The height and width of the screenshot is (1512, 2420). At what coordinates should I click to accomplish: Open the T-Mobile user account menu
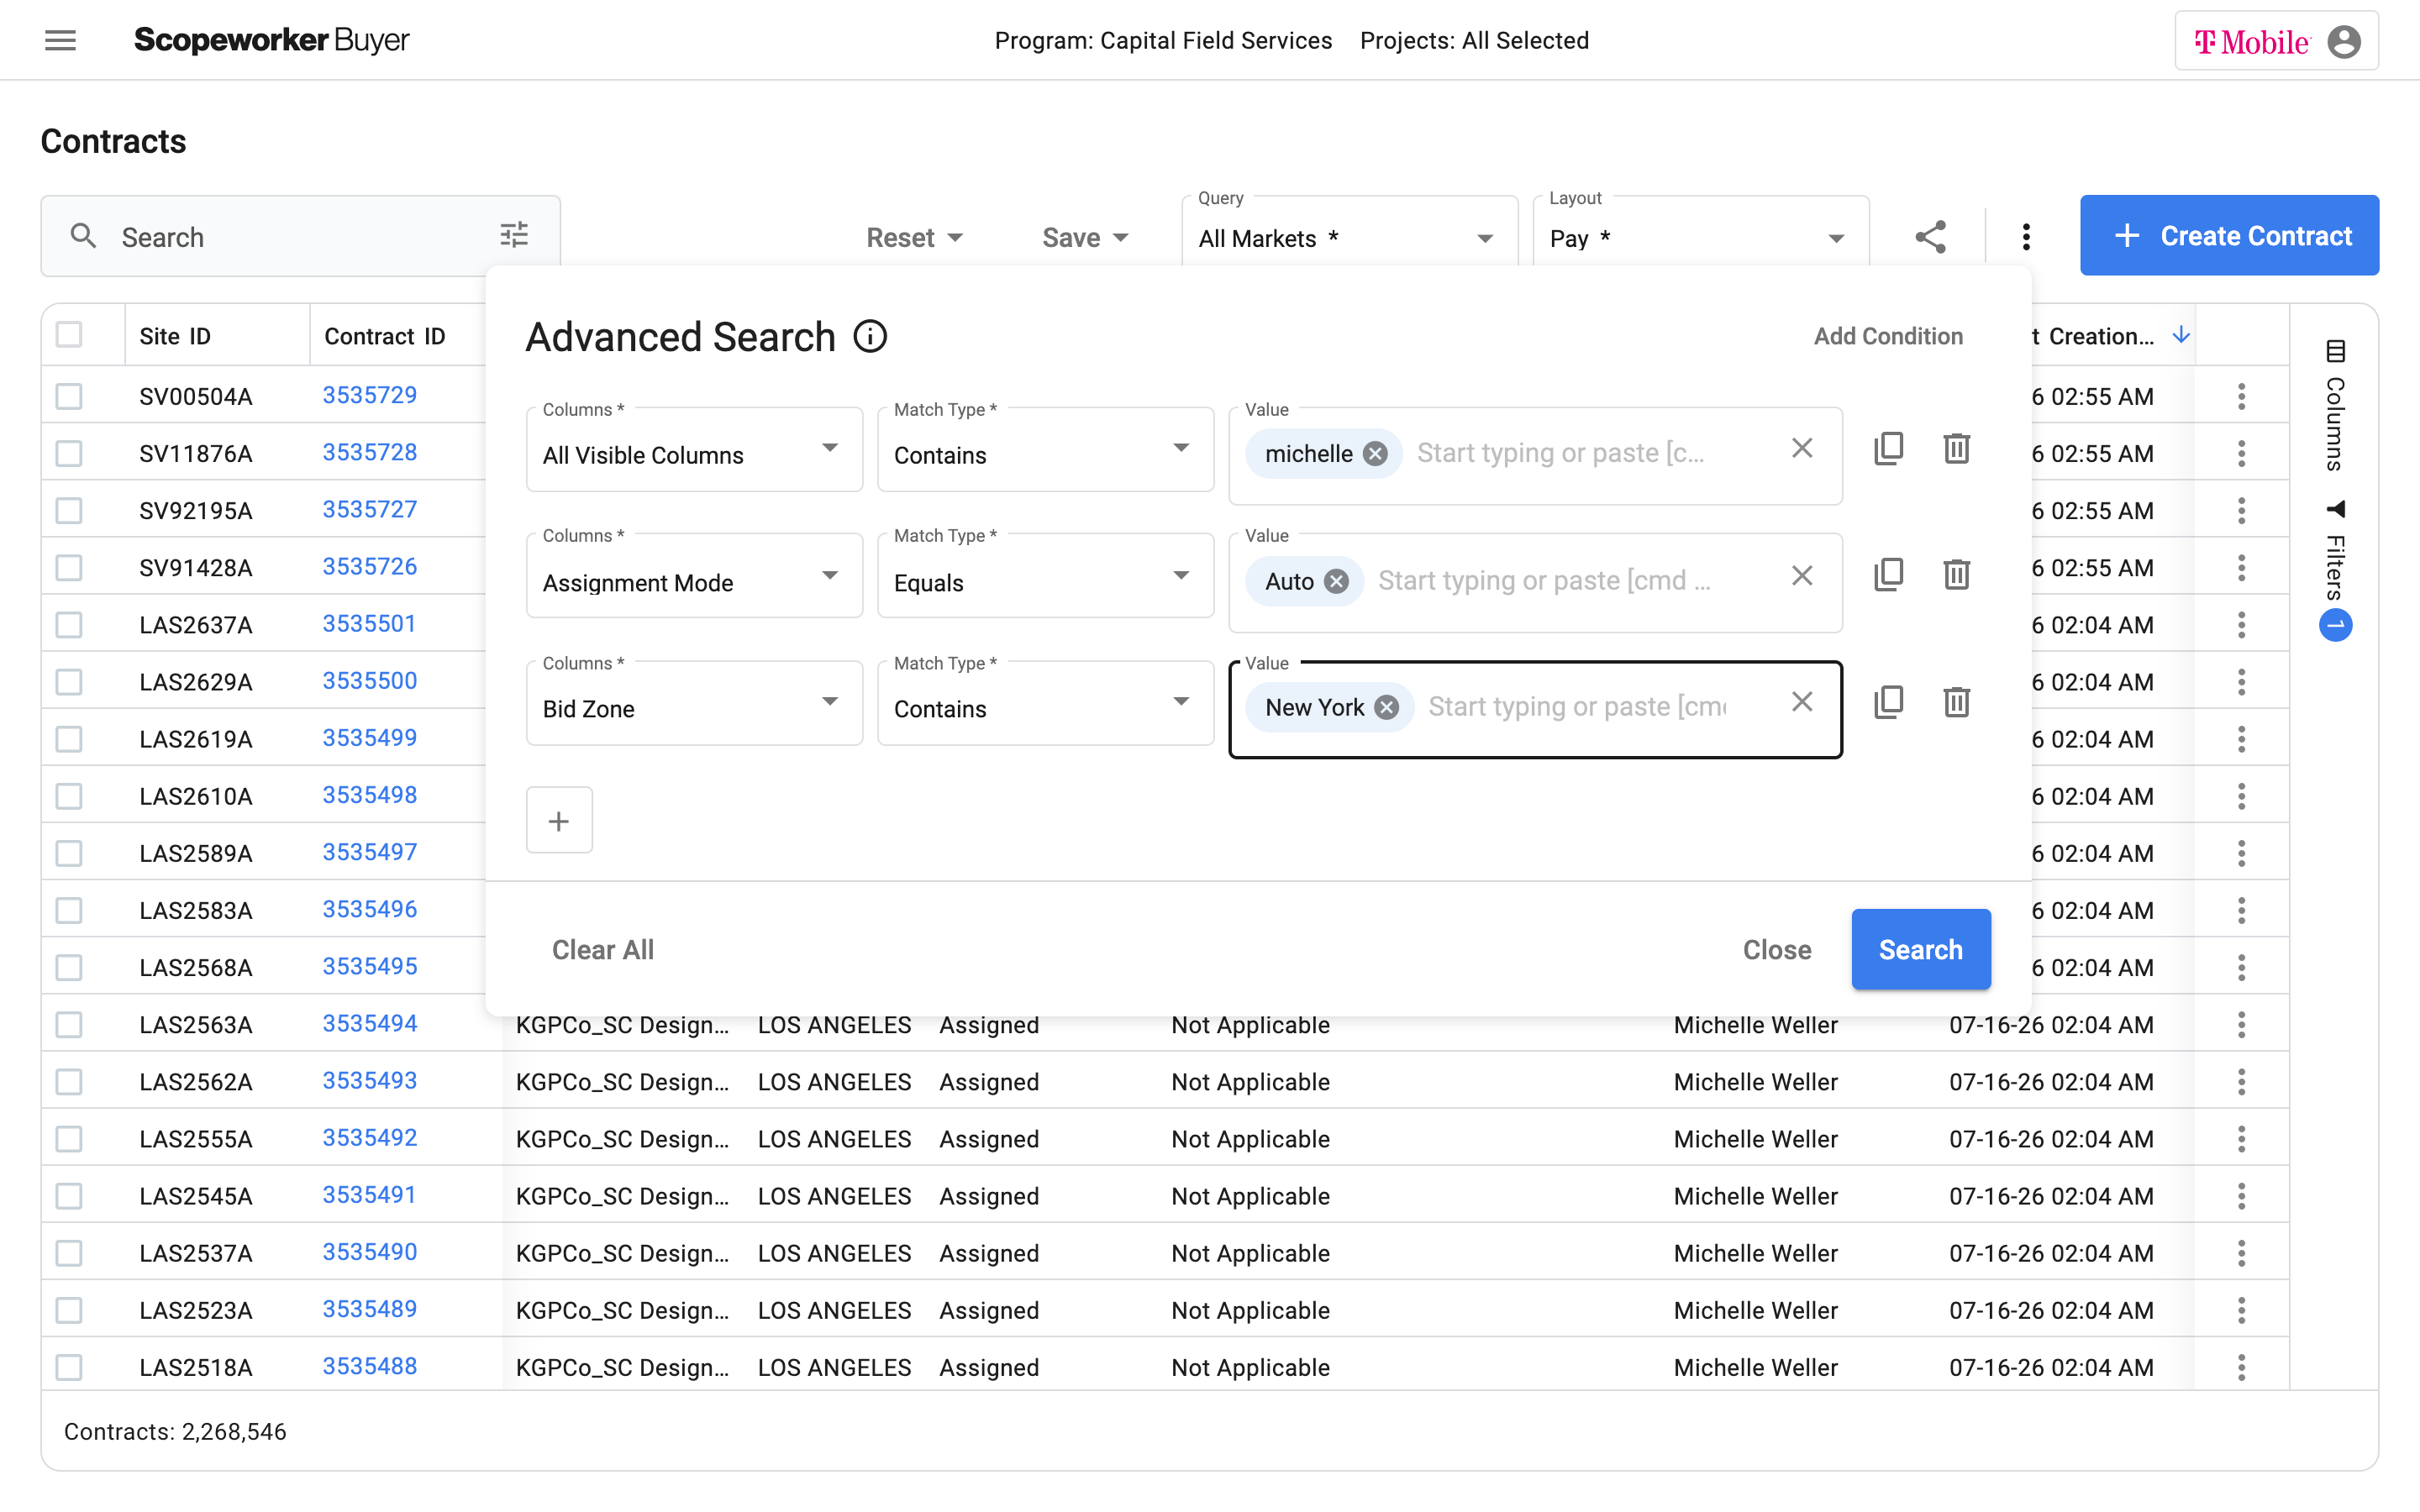click(2276, 41)
